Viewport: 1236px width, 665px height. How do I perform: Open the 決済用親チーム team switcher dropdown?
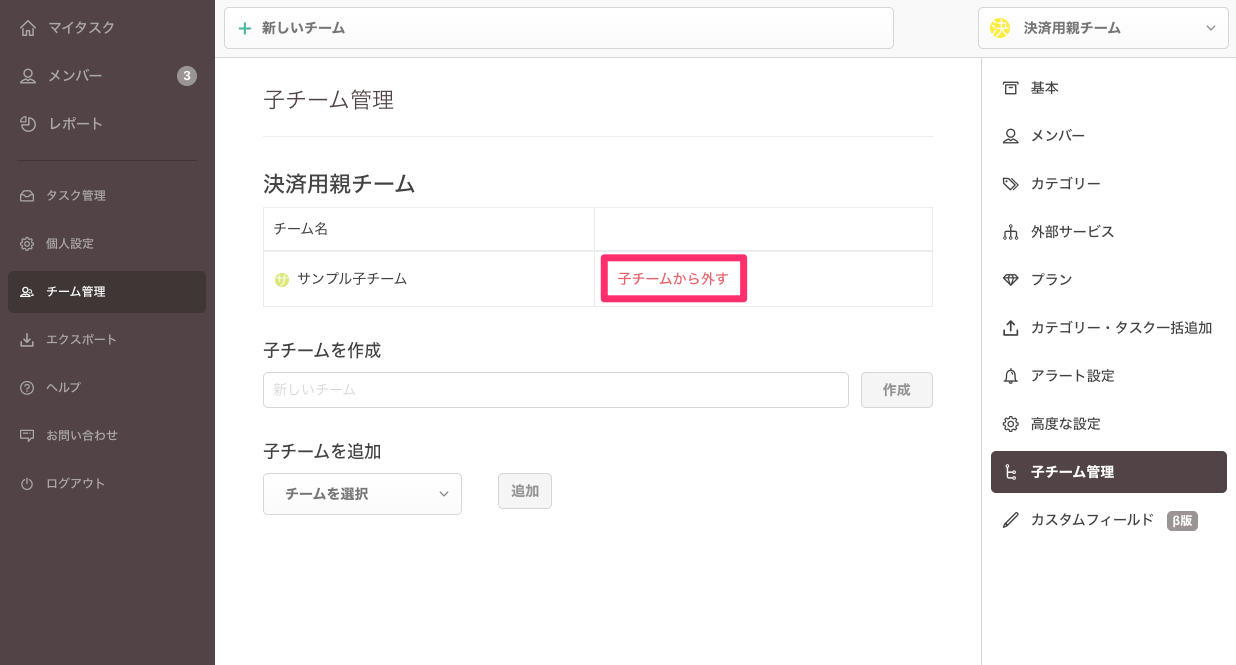coord(1103,28)
